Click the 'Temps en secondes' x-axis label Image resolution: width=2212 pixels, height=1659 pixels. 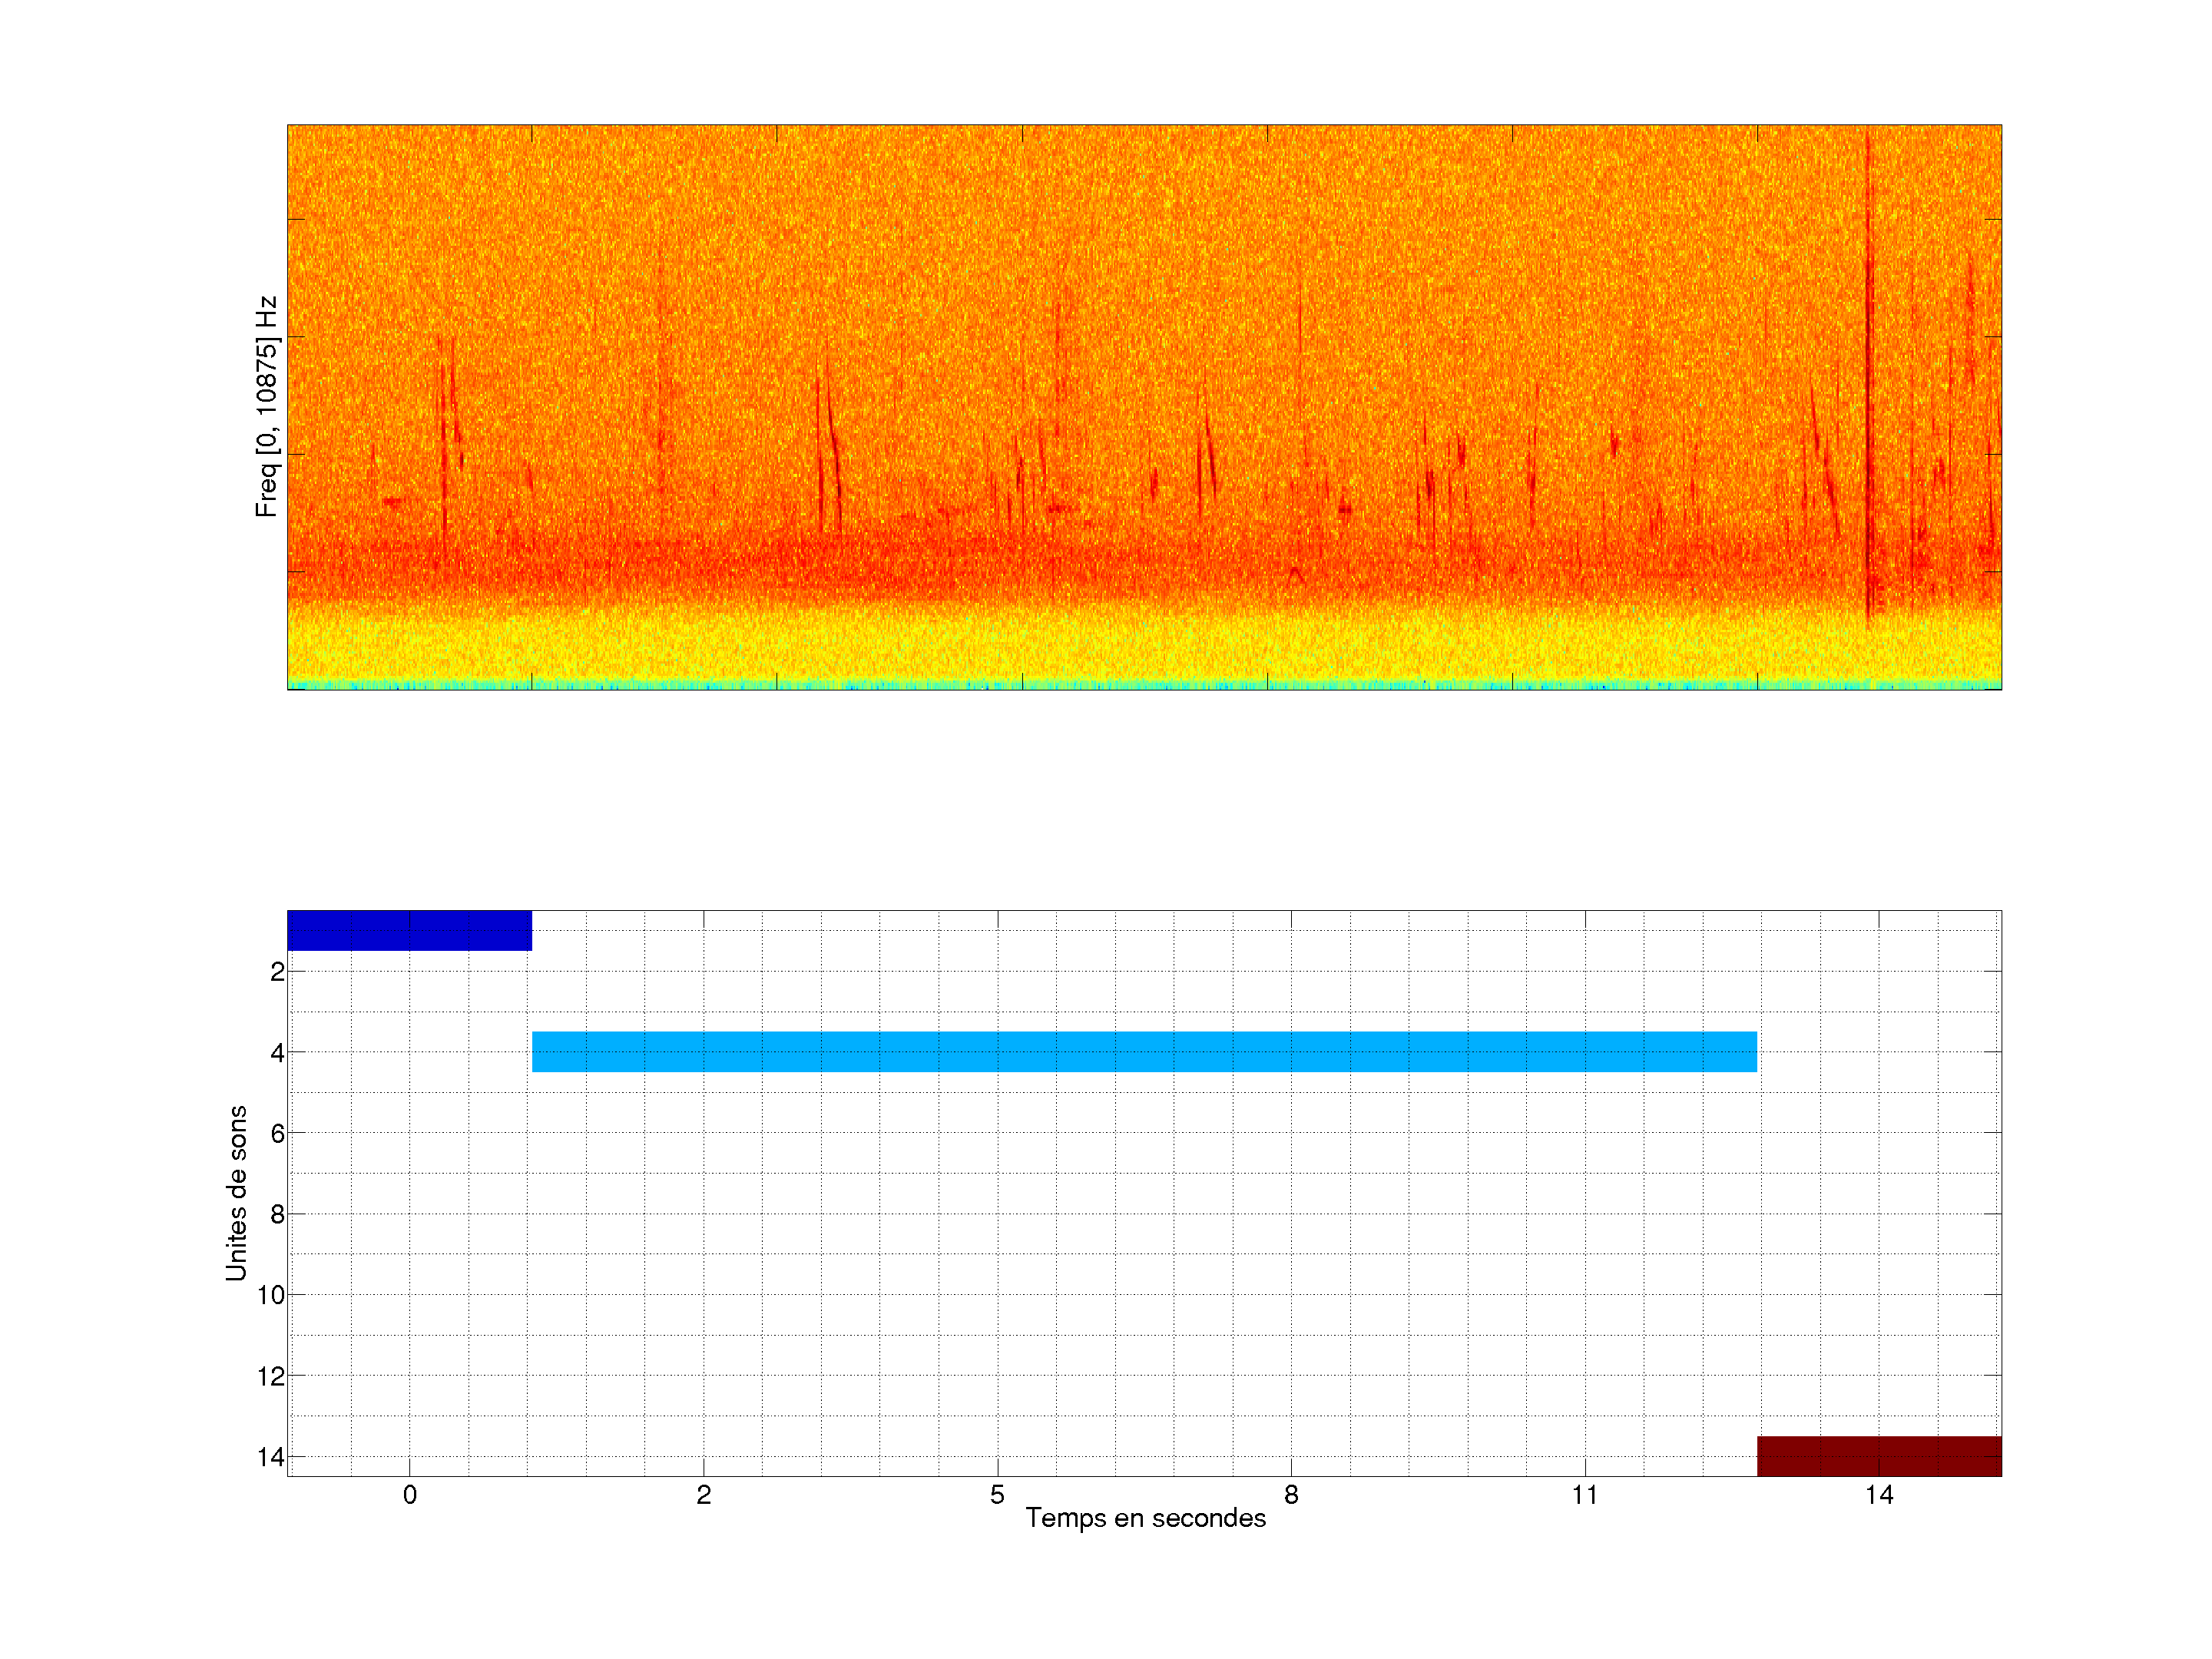[1145, 1518]
